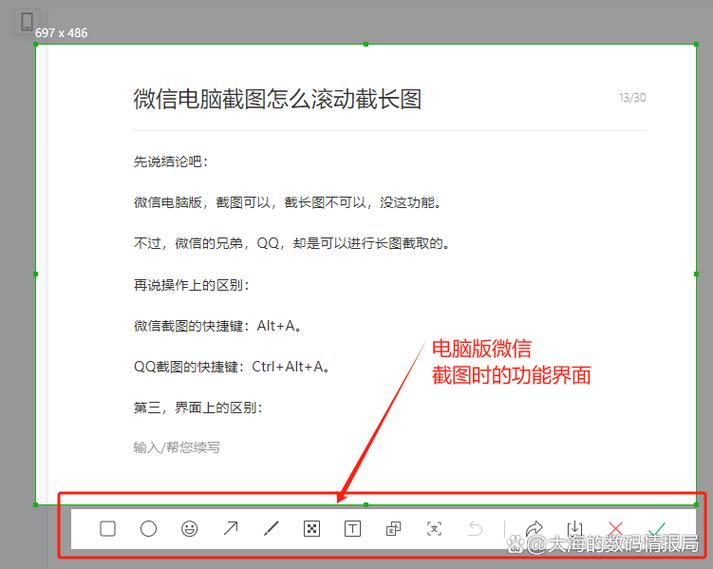Click the line 先说结论吧：
The image size is (713, 569).
pyautogui.click(x=171, y=161)
